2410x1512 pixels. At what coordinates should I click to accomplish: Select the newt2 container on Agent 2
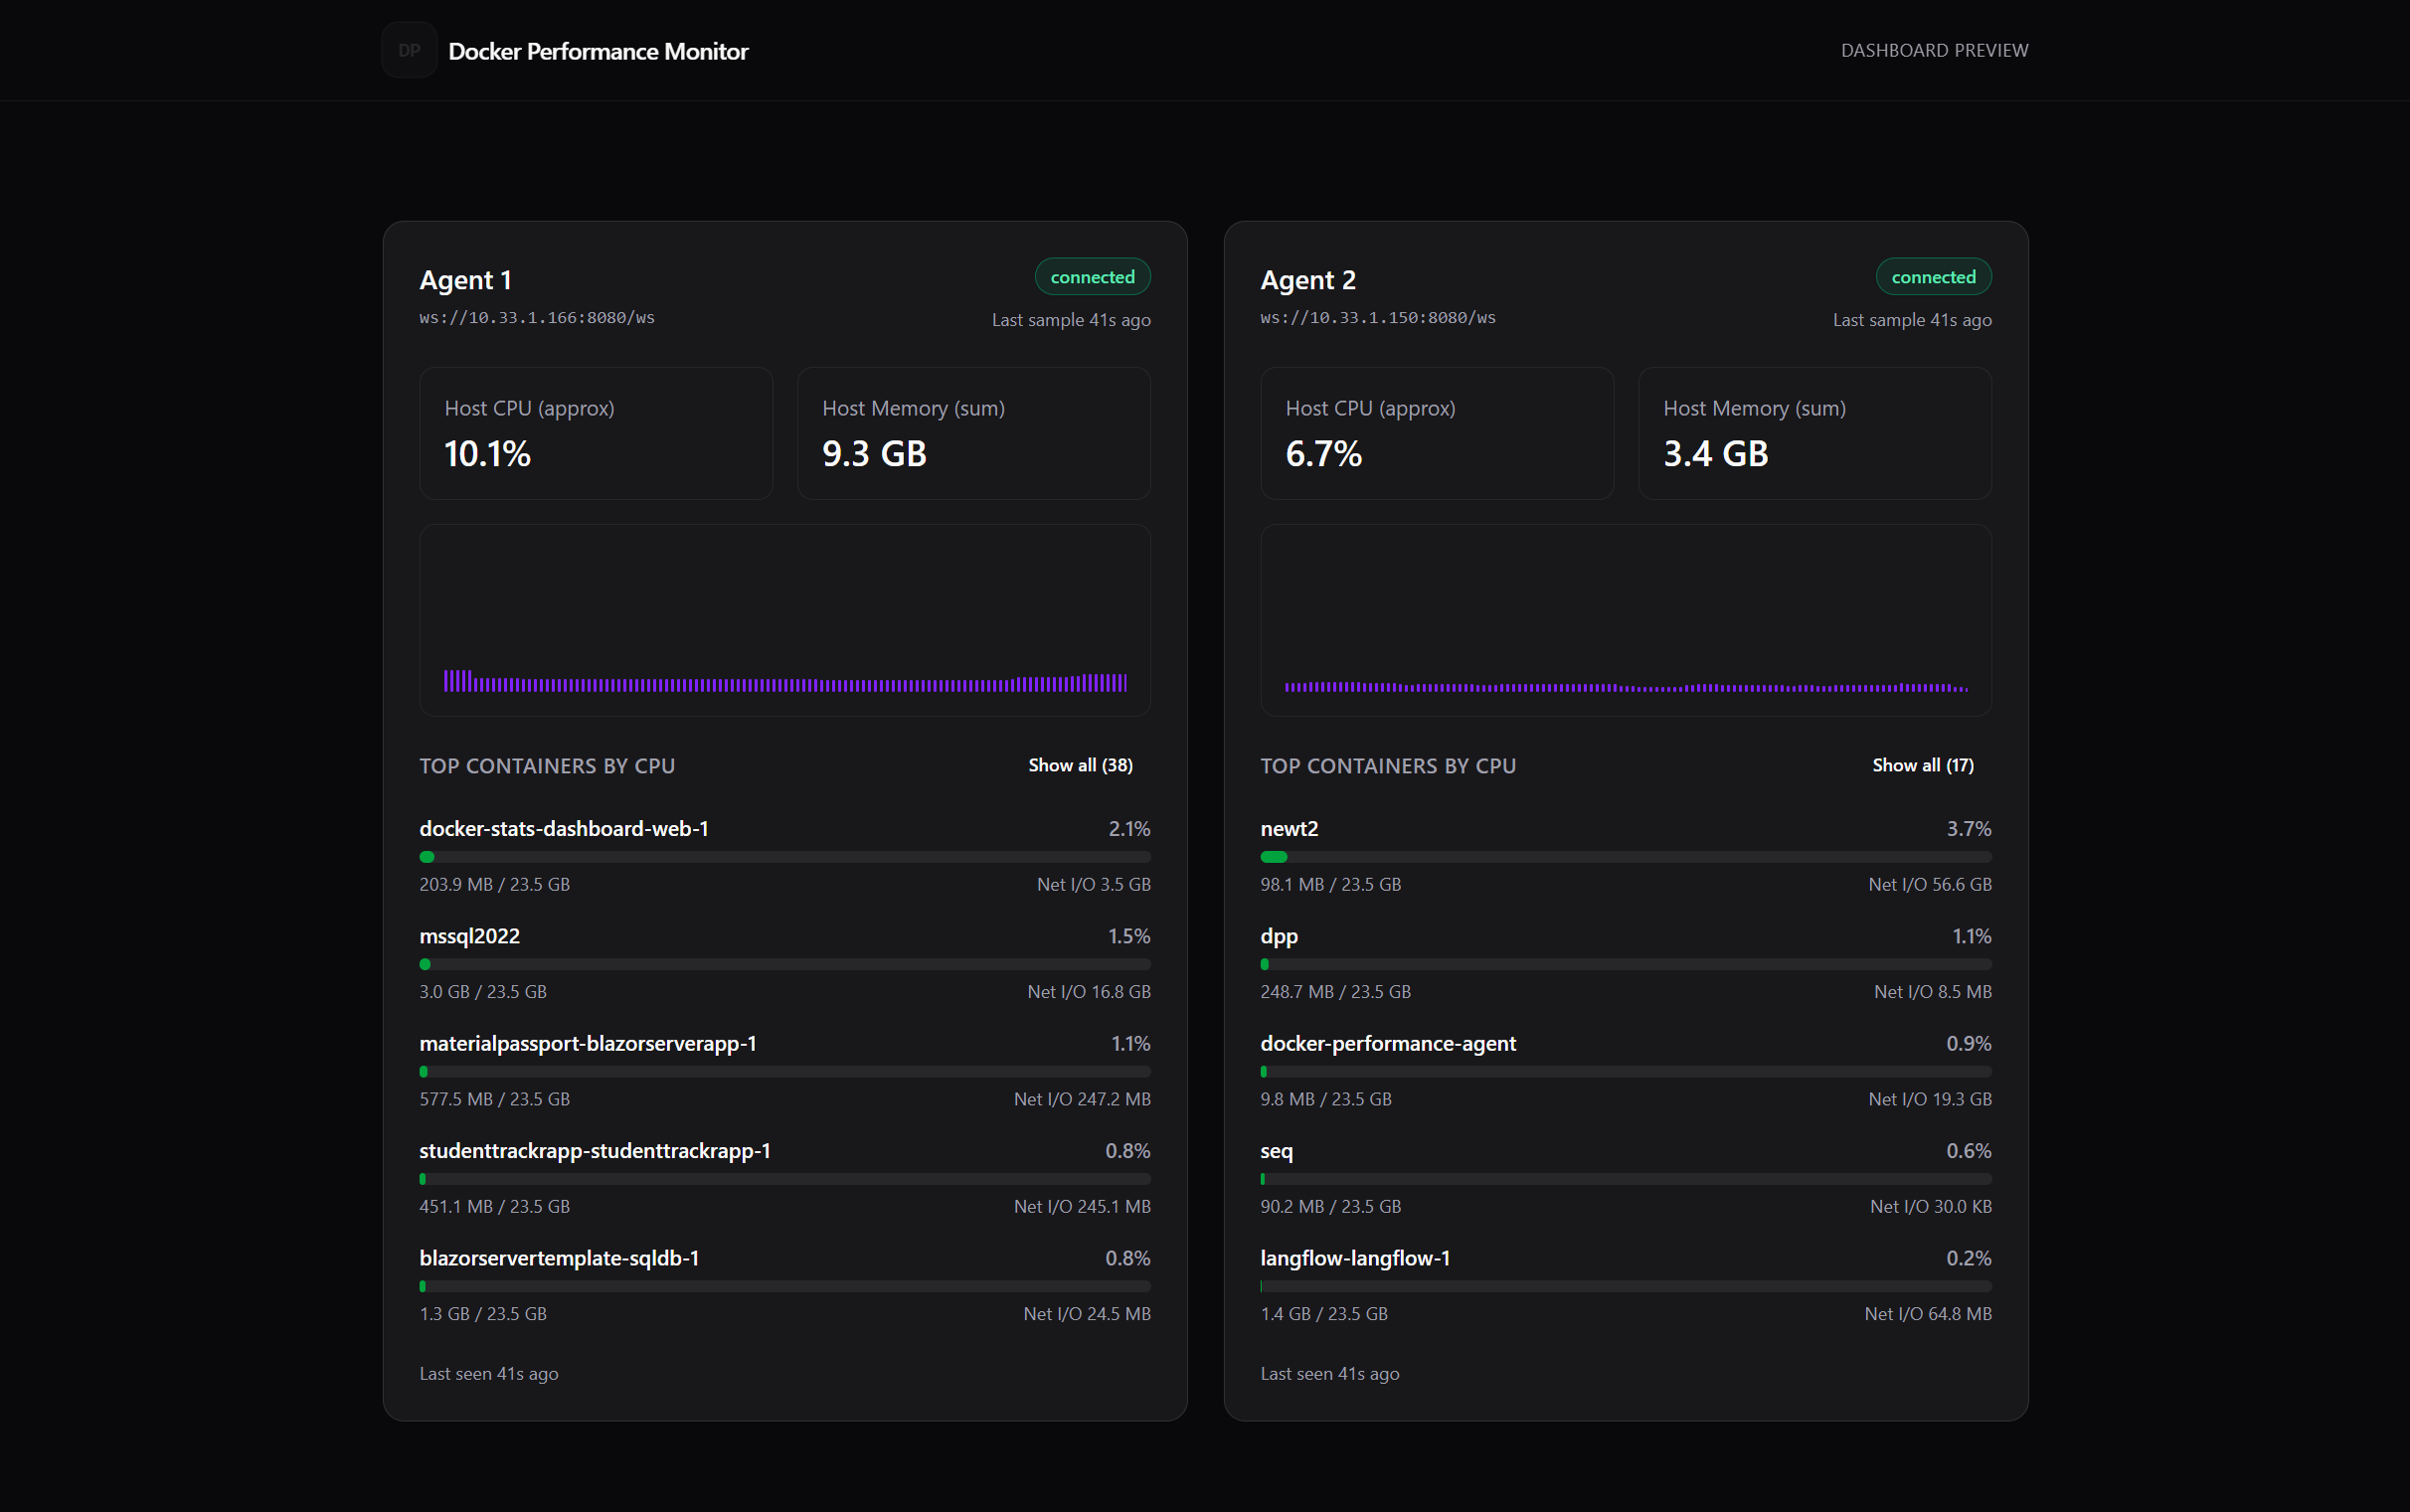click(x=1289, y=828)
